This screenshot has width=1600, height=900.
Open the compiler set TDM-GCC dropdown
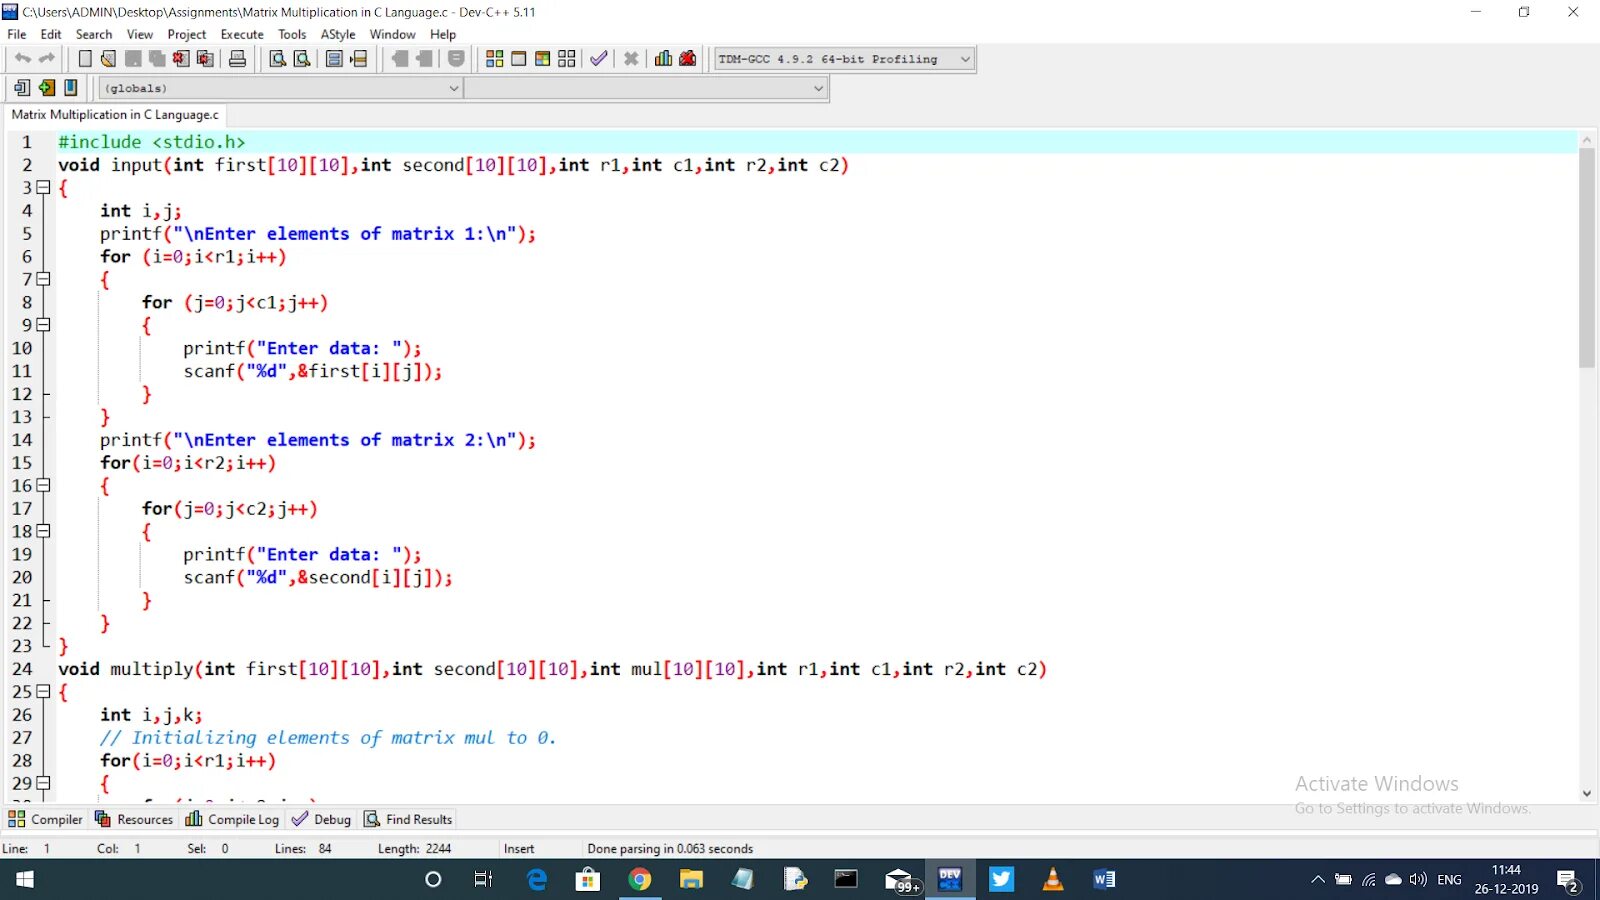844,59
